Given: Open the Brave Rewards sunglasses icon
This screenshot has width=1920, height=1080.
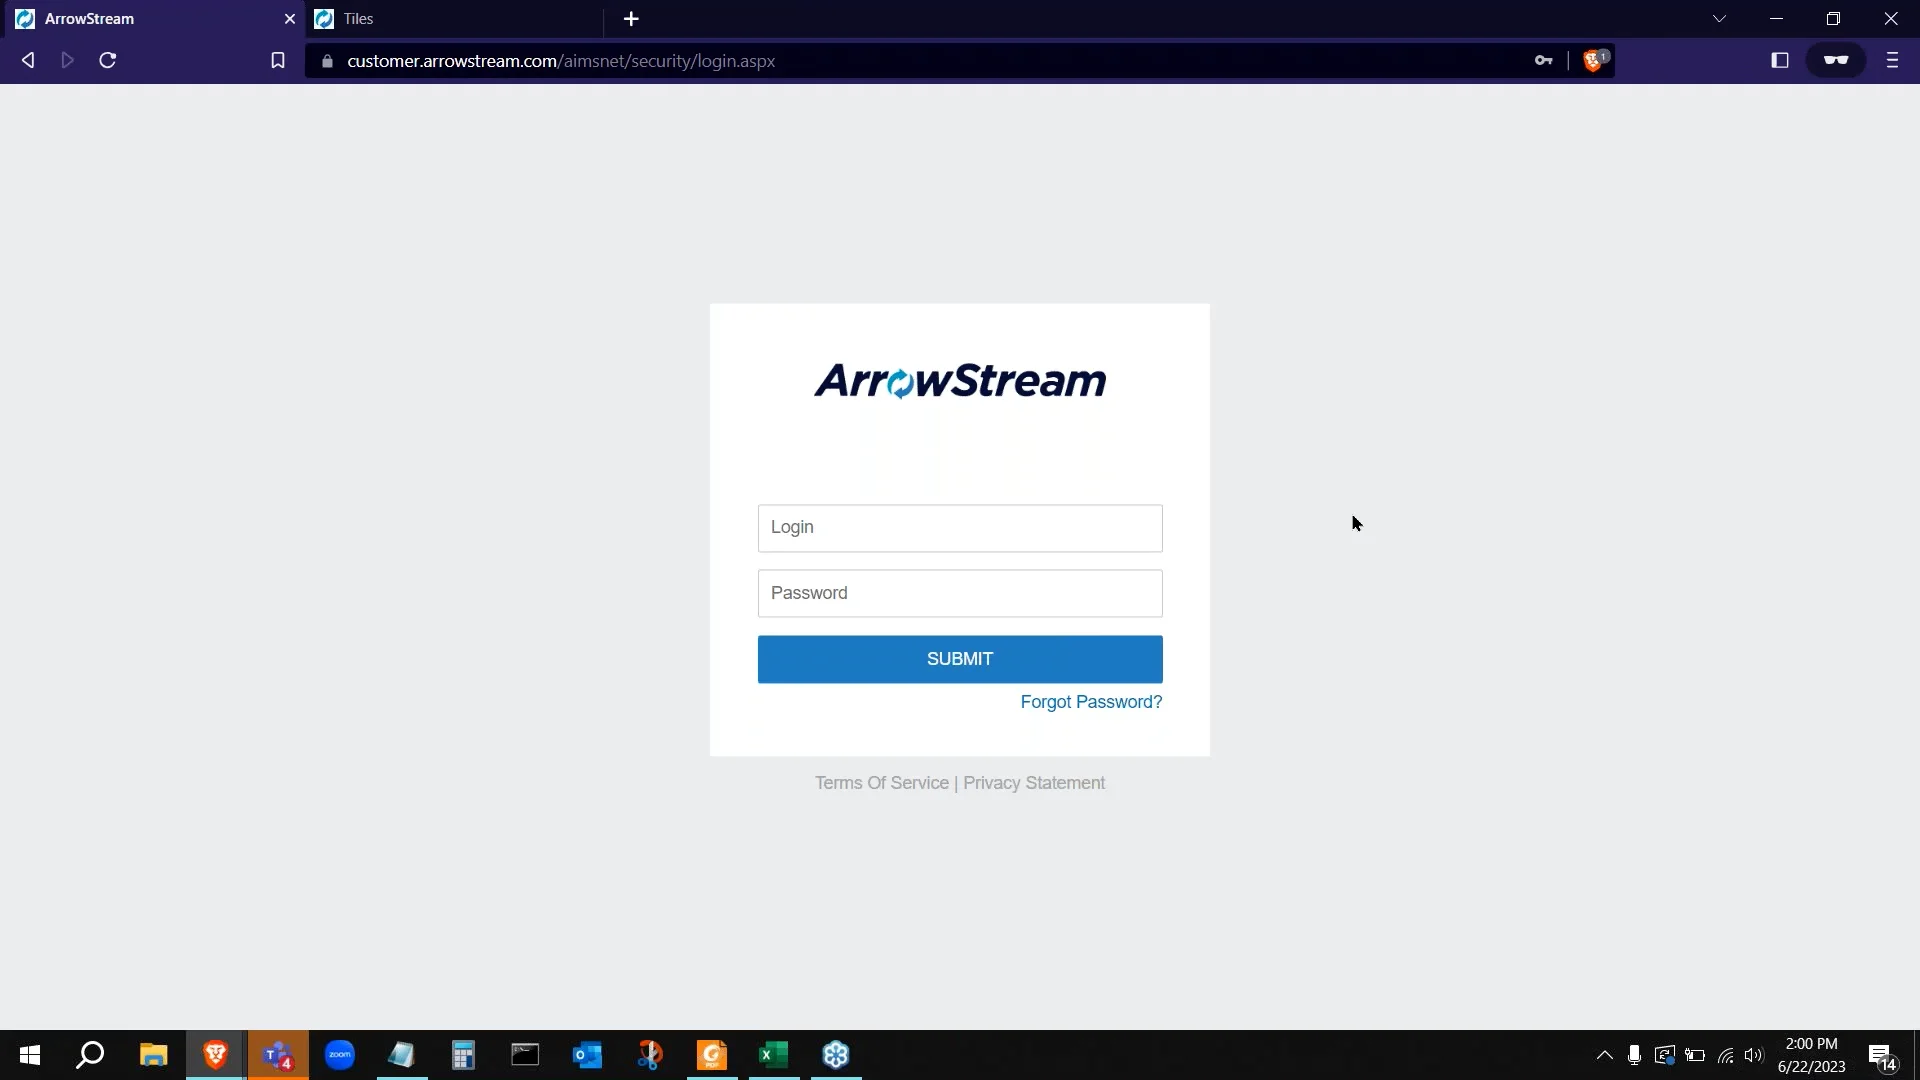Looking at the screenshot, I should [1837, 60].
